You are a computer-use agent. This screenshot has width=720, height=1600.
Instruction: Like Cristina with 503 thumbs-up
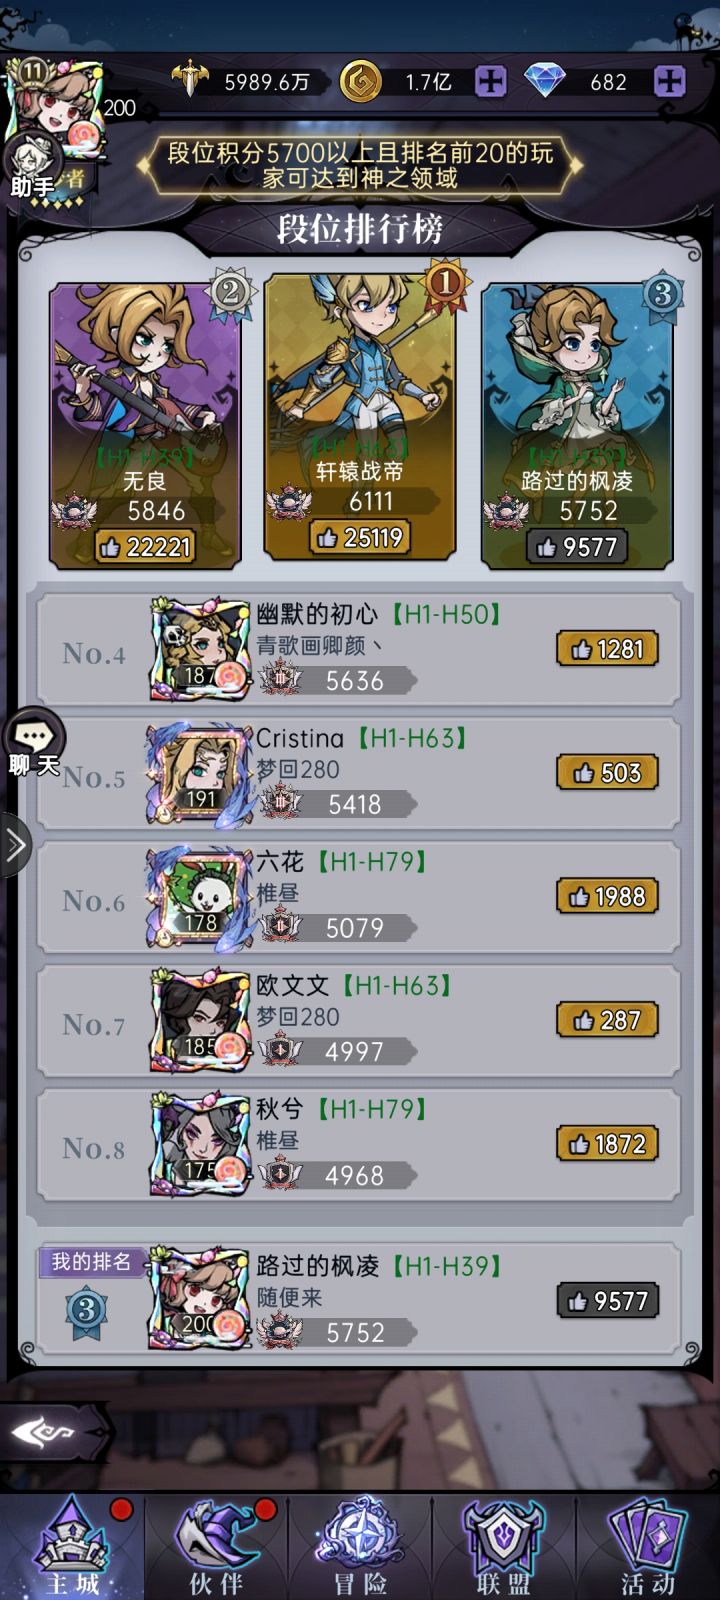click(x=607, y=772)
